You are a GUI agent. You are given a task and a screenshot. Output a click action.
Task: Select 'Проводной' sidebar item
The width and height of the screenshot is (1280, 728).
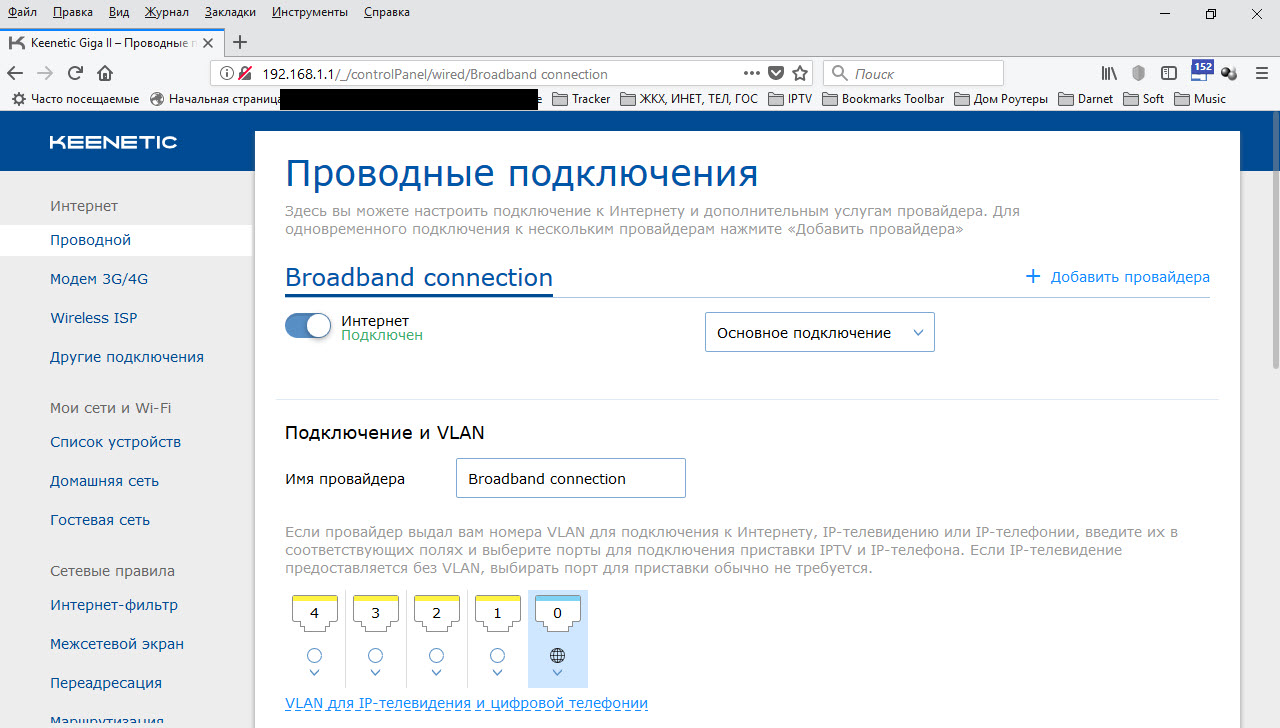point(126,240)
